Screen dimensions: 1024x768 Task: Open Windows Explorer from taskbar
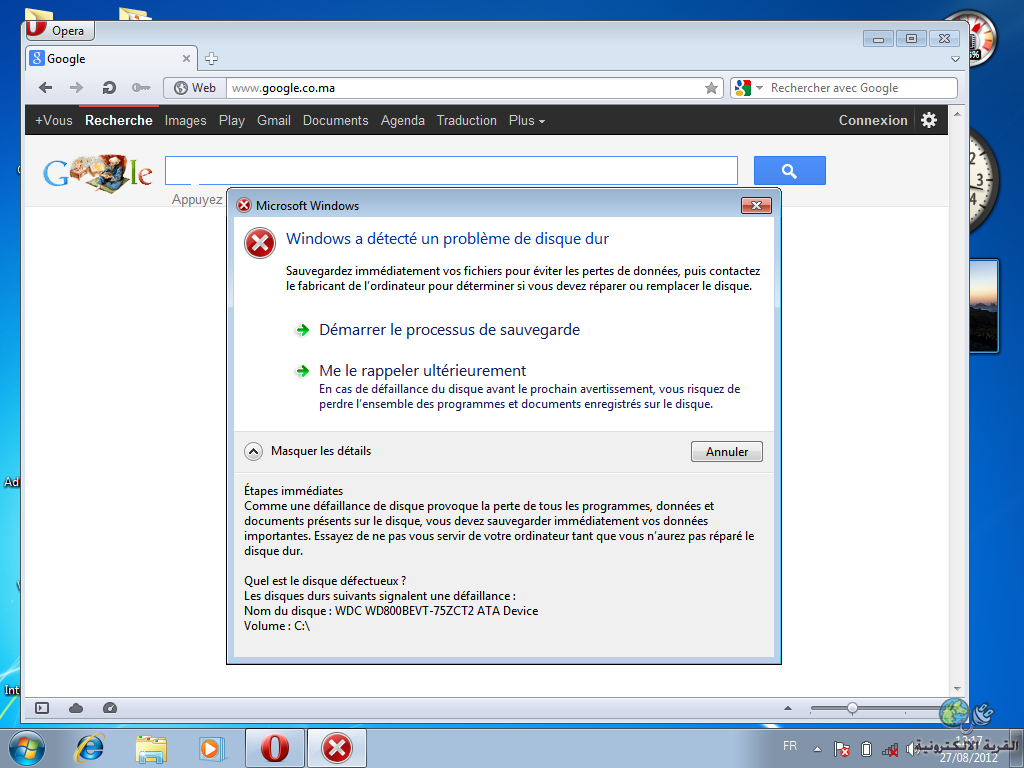151,748
